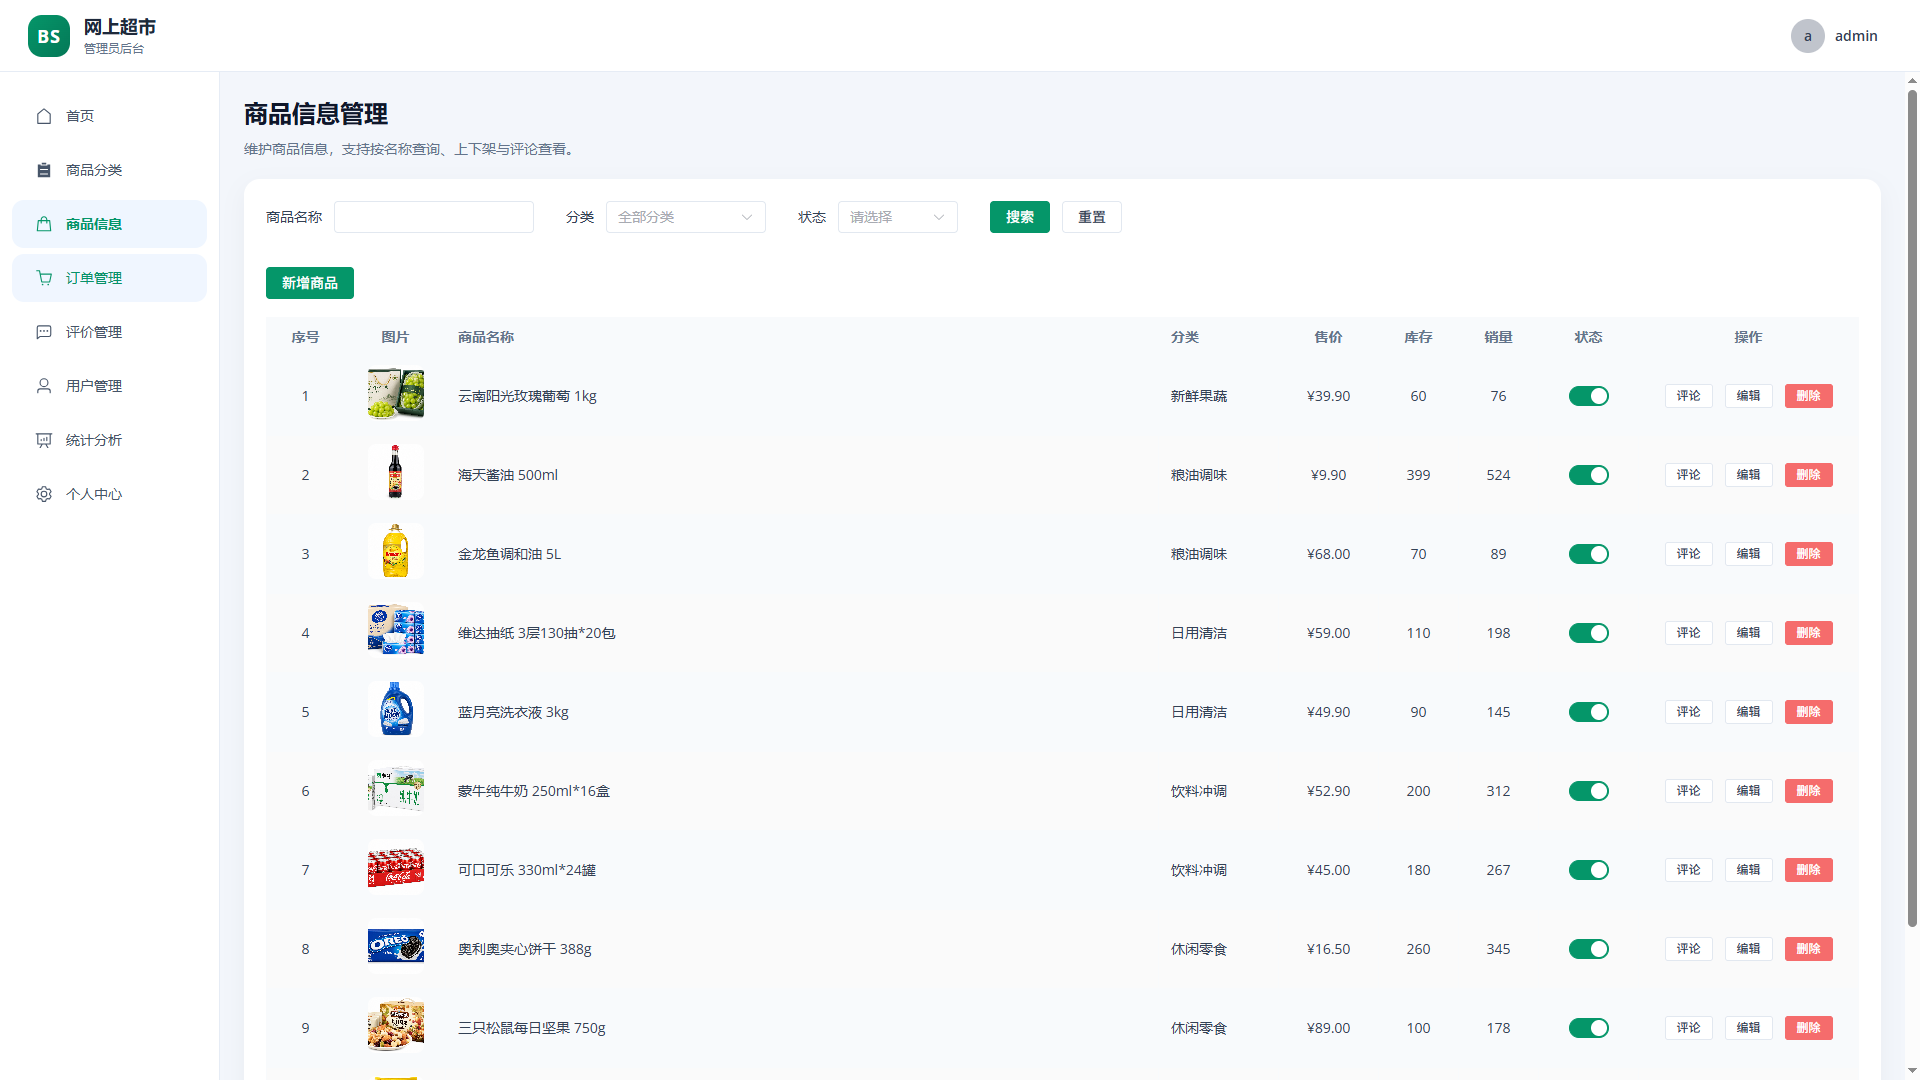The image size is (1920, 1080).
Task: Open the 分类 dropdown (全部分类)
Action: click(x=686, y=217)
